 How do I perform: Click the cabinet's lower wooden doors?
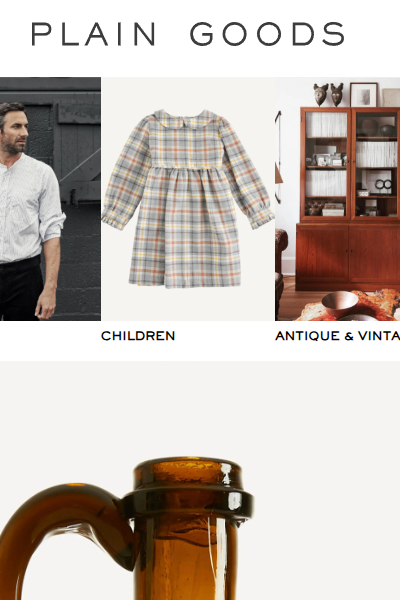[347, 254]
